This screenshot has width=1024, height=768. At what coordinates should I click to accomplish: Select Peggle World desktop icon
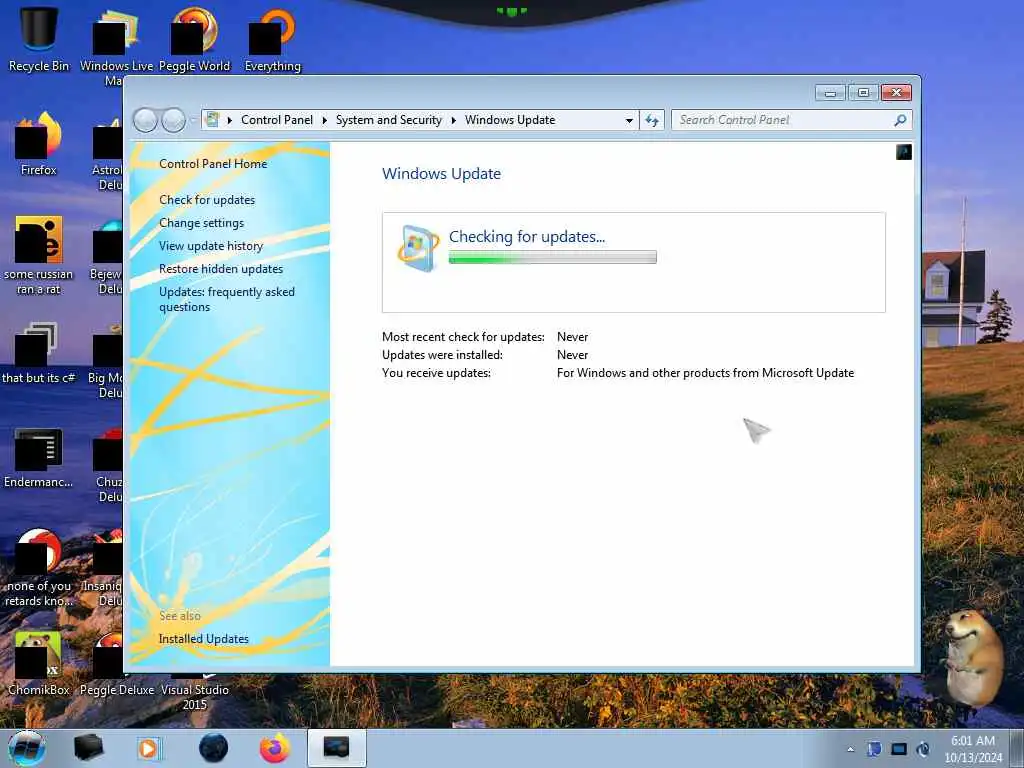click(x=195, y=39)
